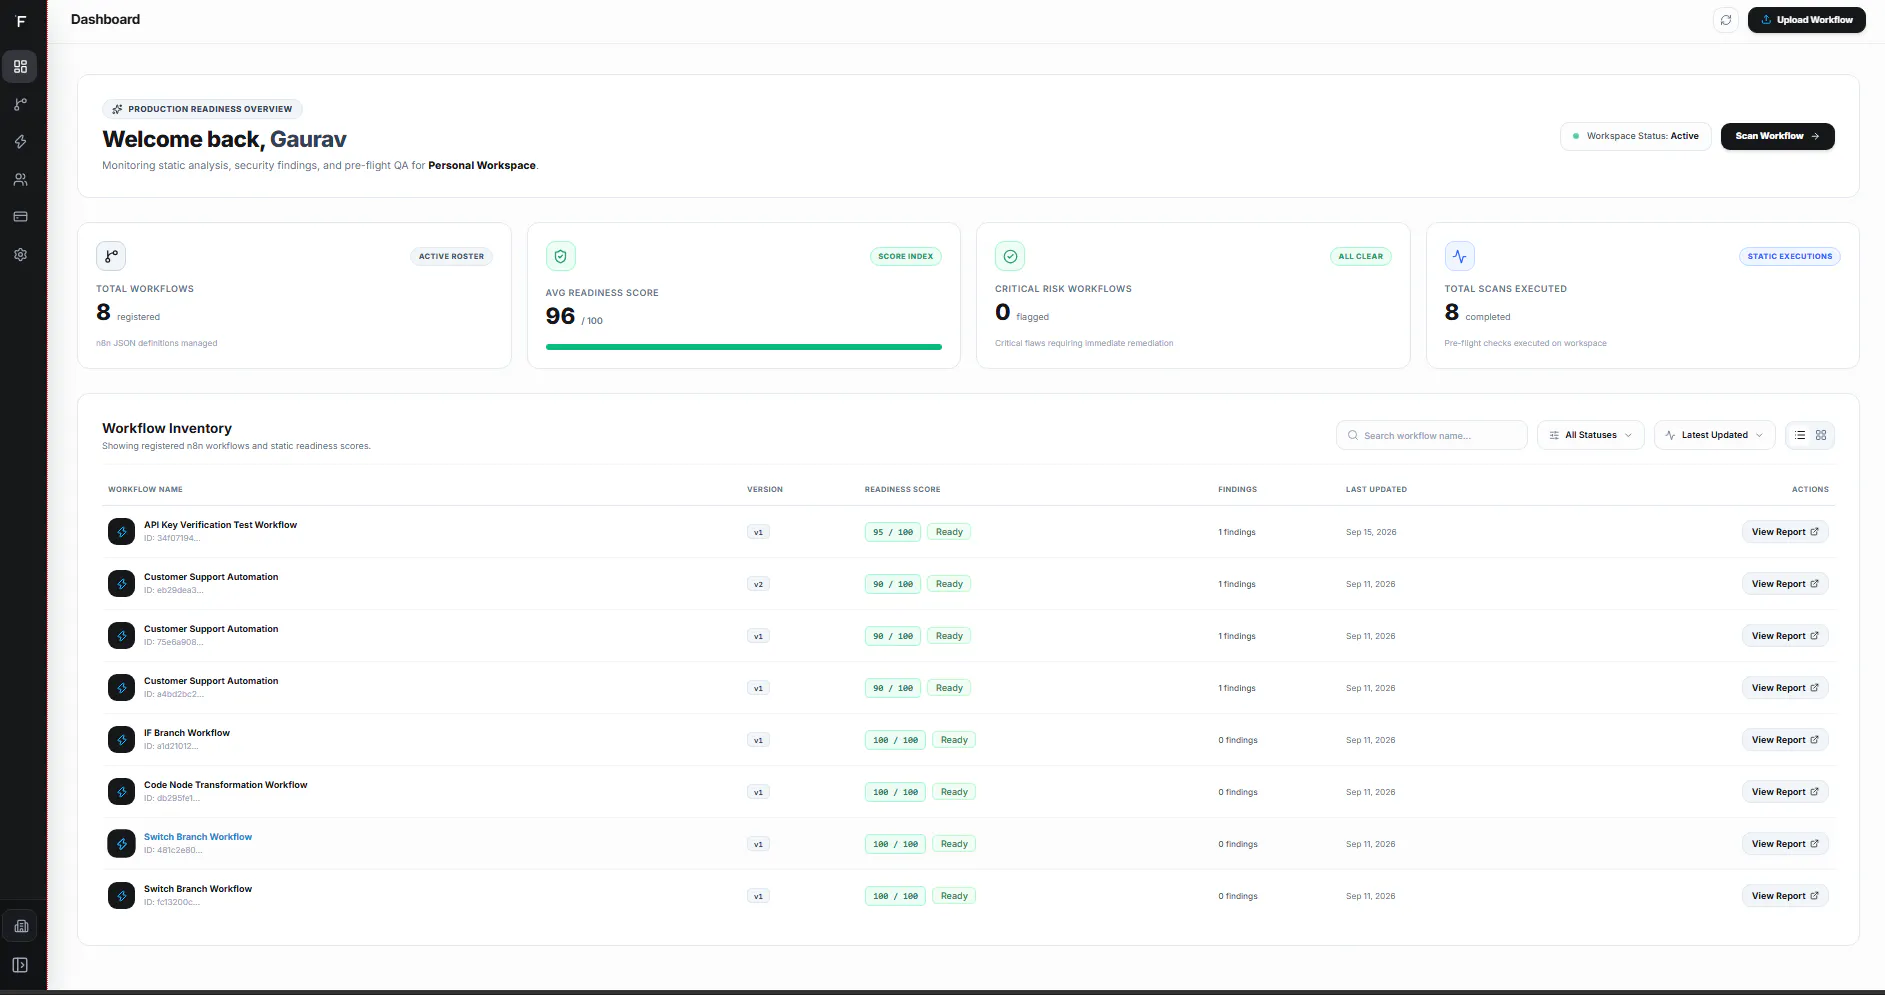
Task: Open the Latest Updated sort dropdown
Action: (1715, 435)
